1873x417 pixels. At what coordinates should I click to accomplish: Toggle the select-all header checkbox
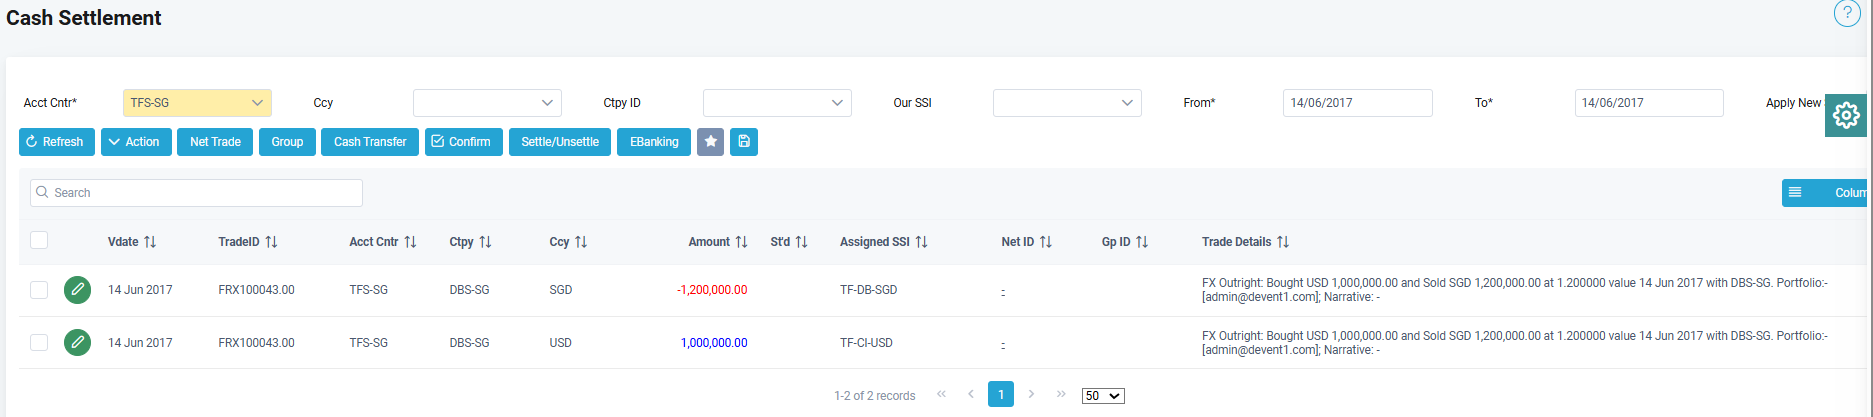39,240
